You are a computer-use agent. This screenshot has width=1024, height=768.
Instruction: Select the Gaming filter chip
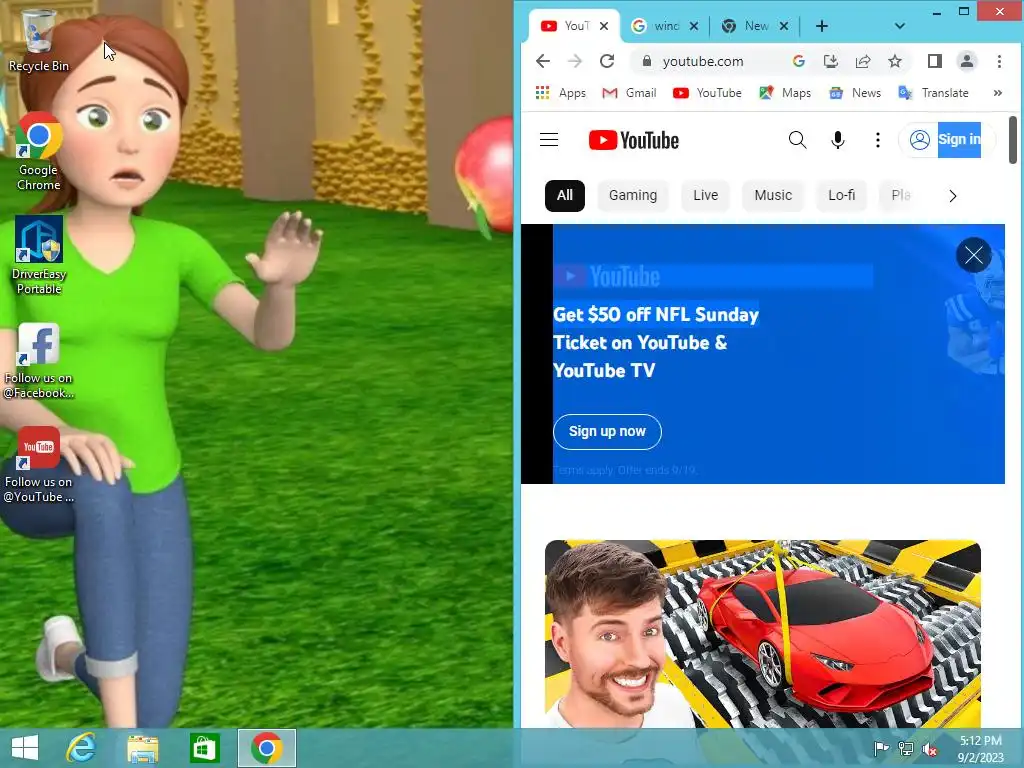point(633,195)
